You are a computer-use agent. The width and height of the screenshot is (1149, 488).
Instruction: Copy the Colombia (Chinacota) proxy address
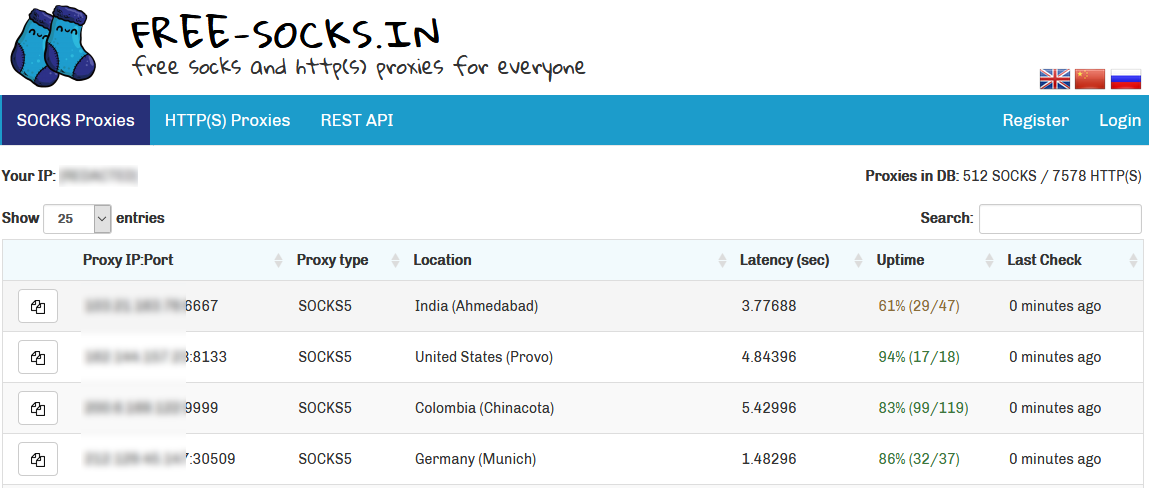[x=38, y=408]
